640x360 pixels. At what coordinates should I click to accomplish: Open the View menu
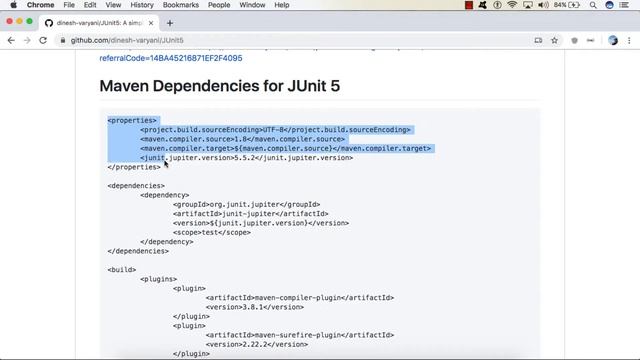point(113,5)
